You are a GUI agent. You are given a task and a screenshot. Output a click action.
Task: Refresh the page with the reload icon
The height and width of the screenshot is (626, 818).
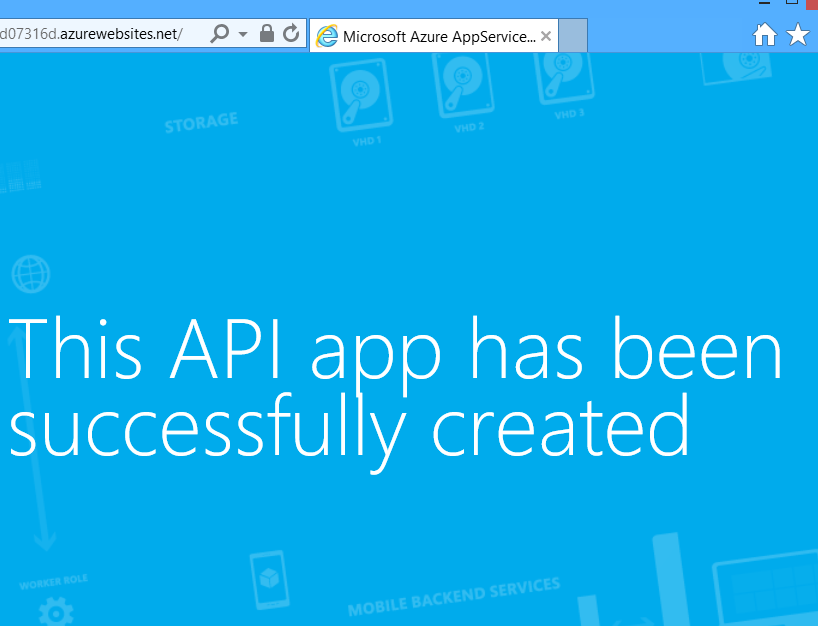(291, 34)
